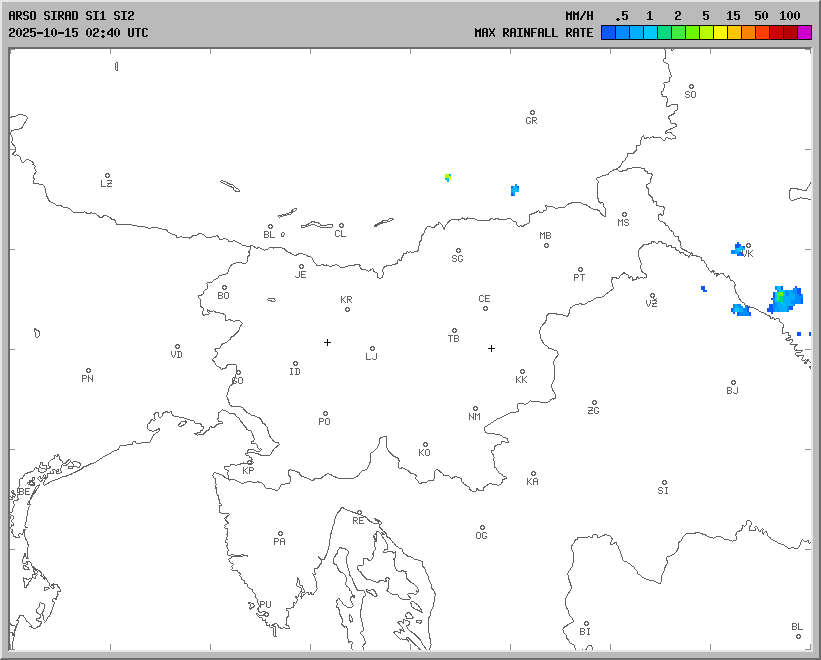
Task: Click the LJ city marker circle
Action: tap(372, 348)
